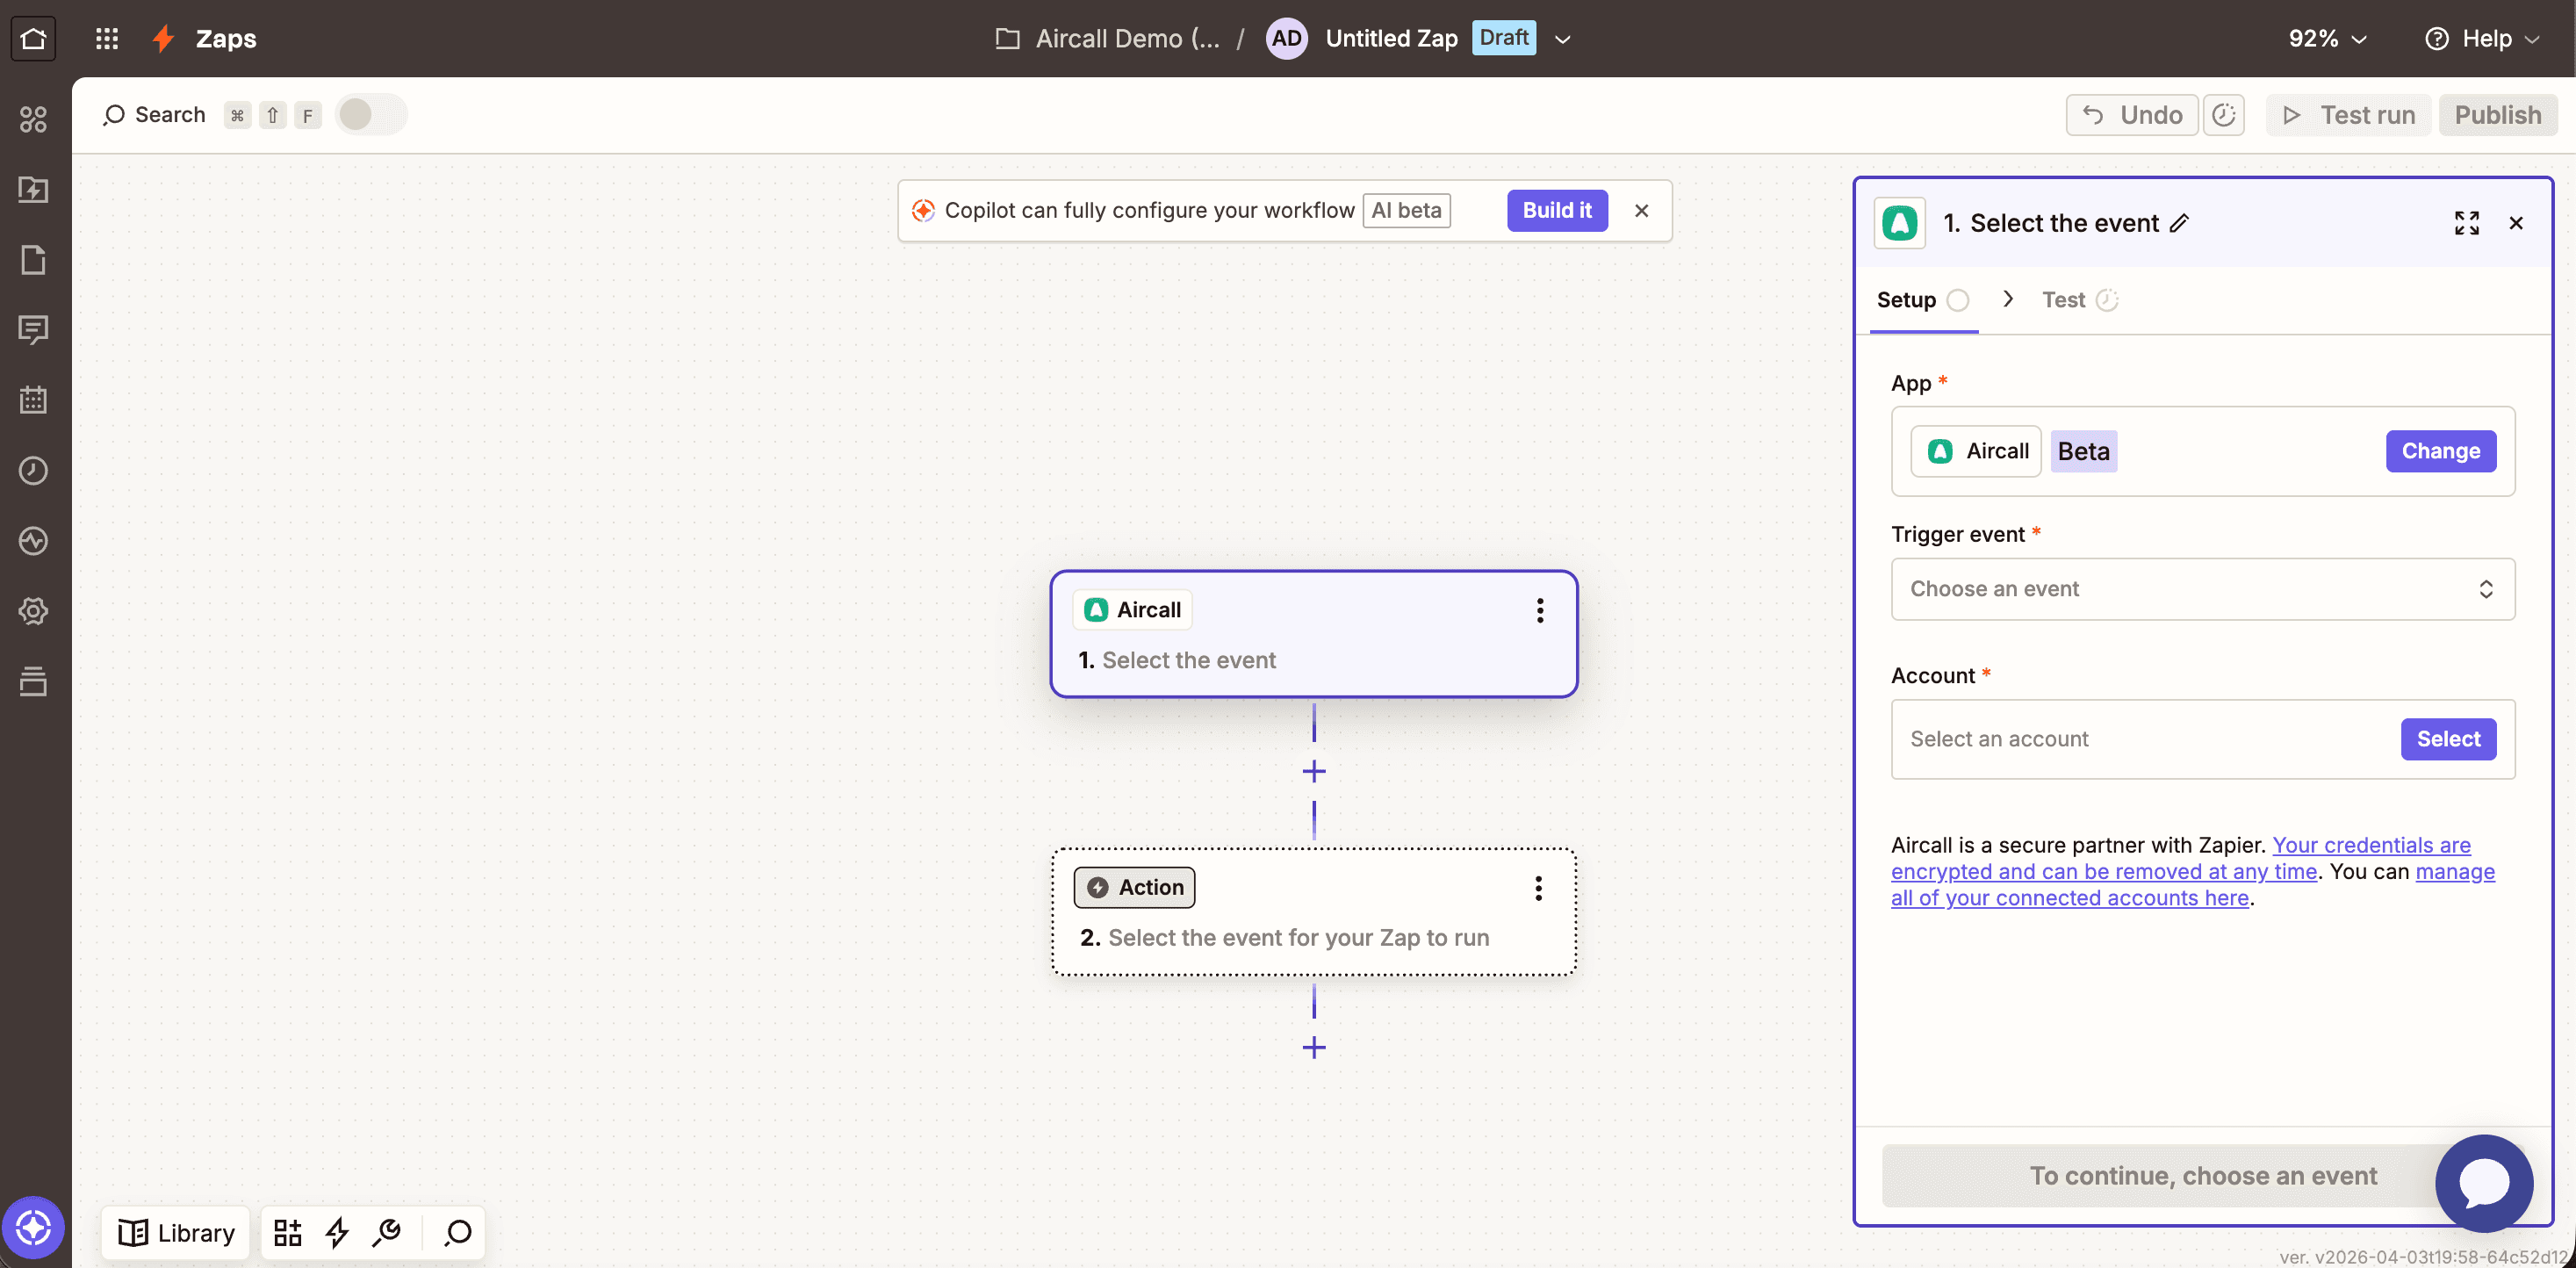Open the home icon in sidebar
This screenshot has width=2576, height=1268.
tap(33, 38)
